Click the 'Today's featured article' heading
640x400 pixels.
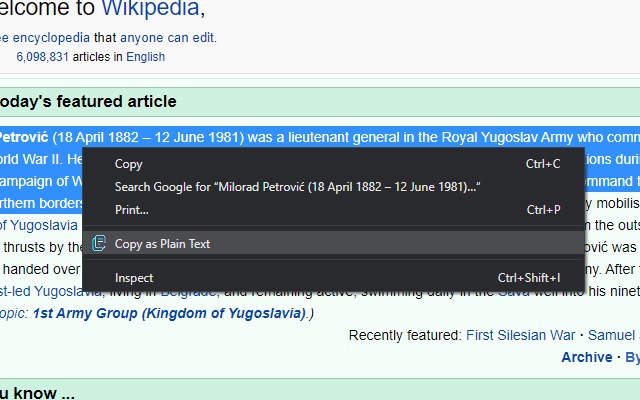[x=88, y=101]
